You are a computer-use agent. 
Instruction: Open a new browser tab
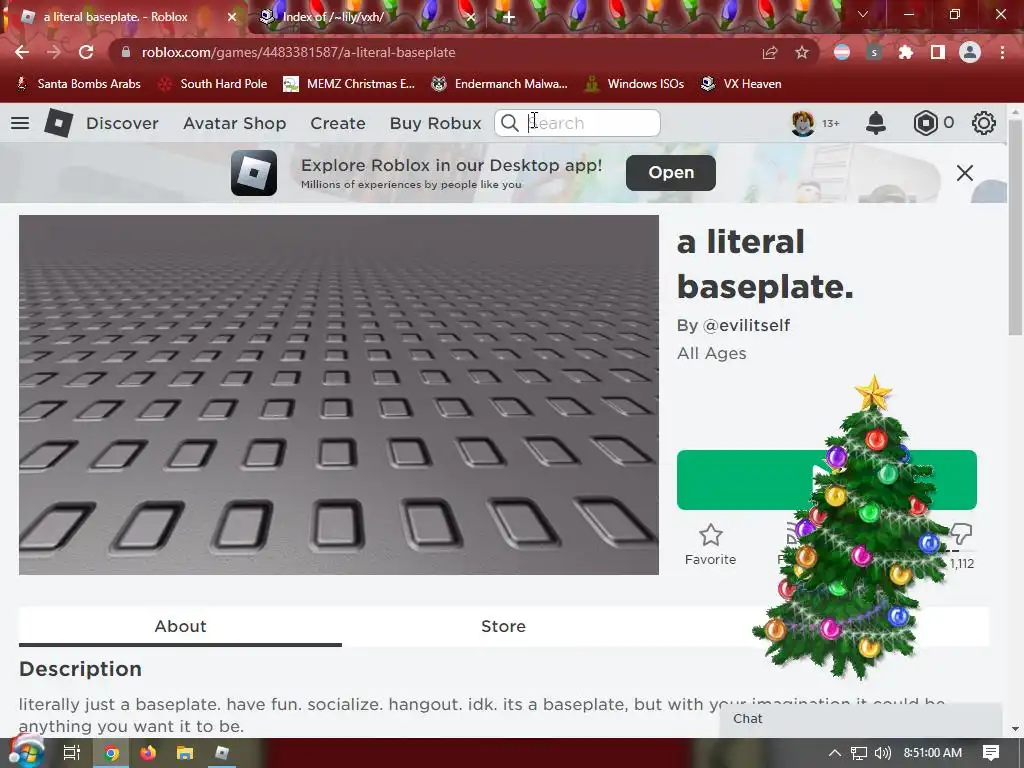click(x=509, y=17)
